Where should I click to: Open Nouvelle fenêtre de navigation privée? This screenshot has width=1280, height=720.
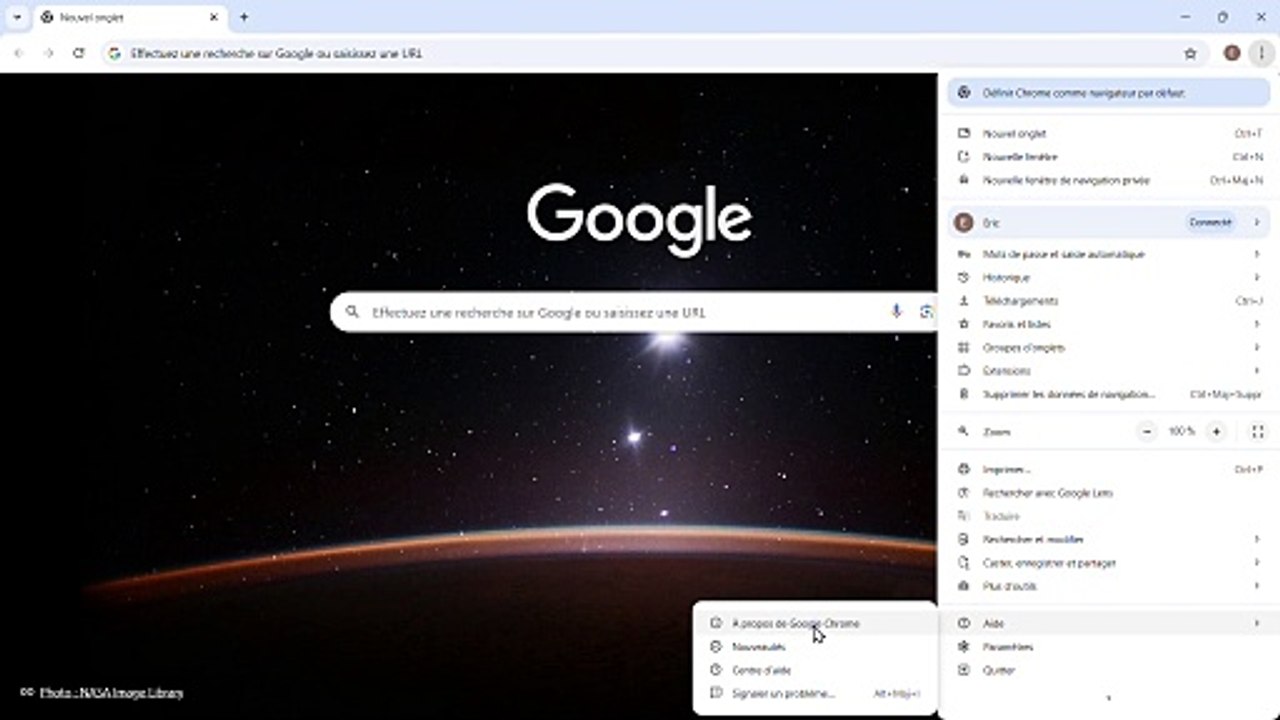pyautogui.click(x=1108, y=180)
